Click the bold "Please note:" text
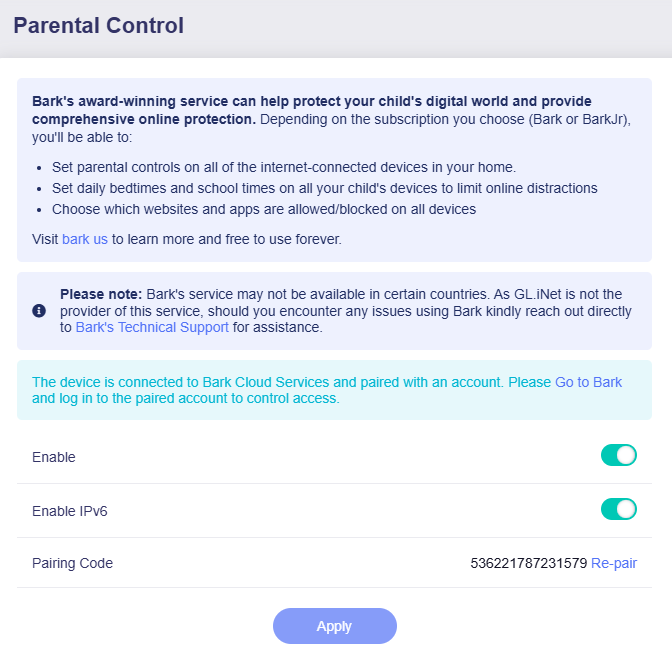This screenshot has width=672, height=656. point(101,294)
